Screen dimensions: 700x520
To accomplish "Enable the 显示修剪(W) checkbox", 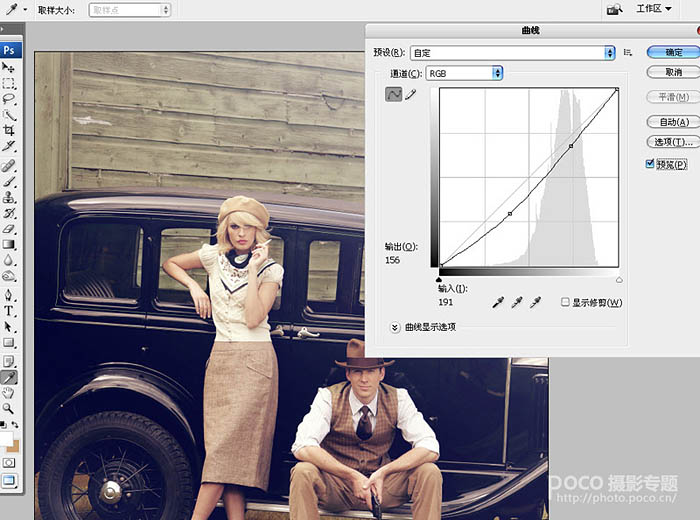I will [x=566, y=302].
